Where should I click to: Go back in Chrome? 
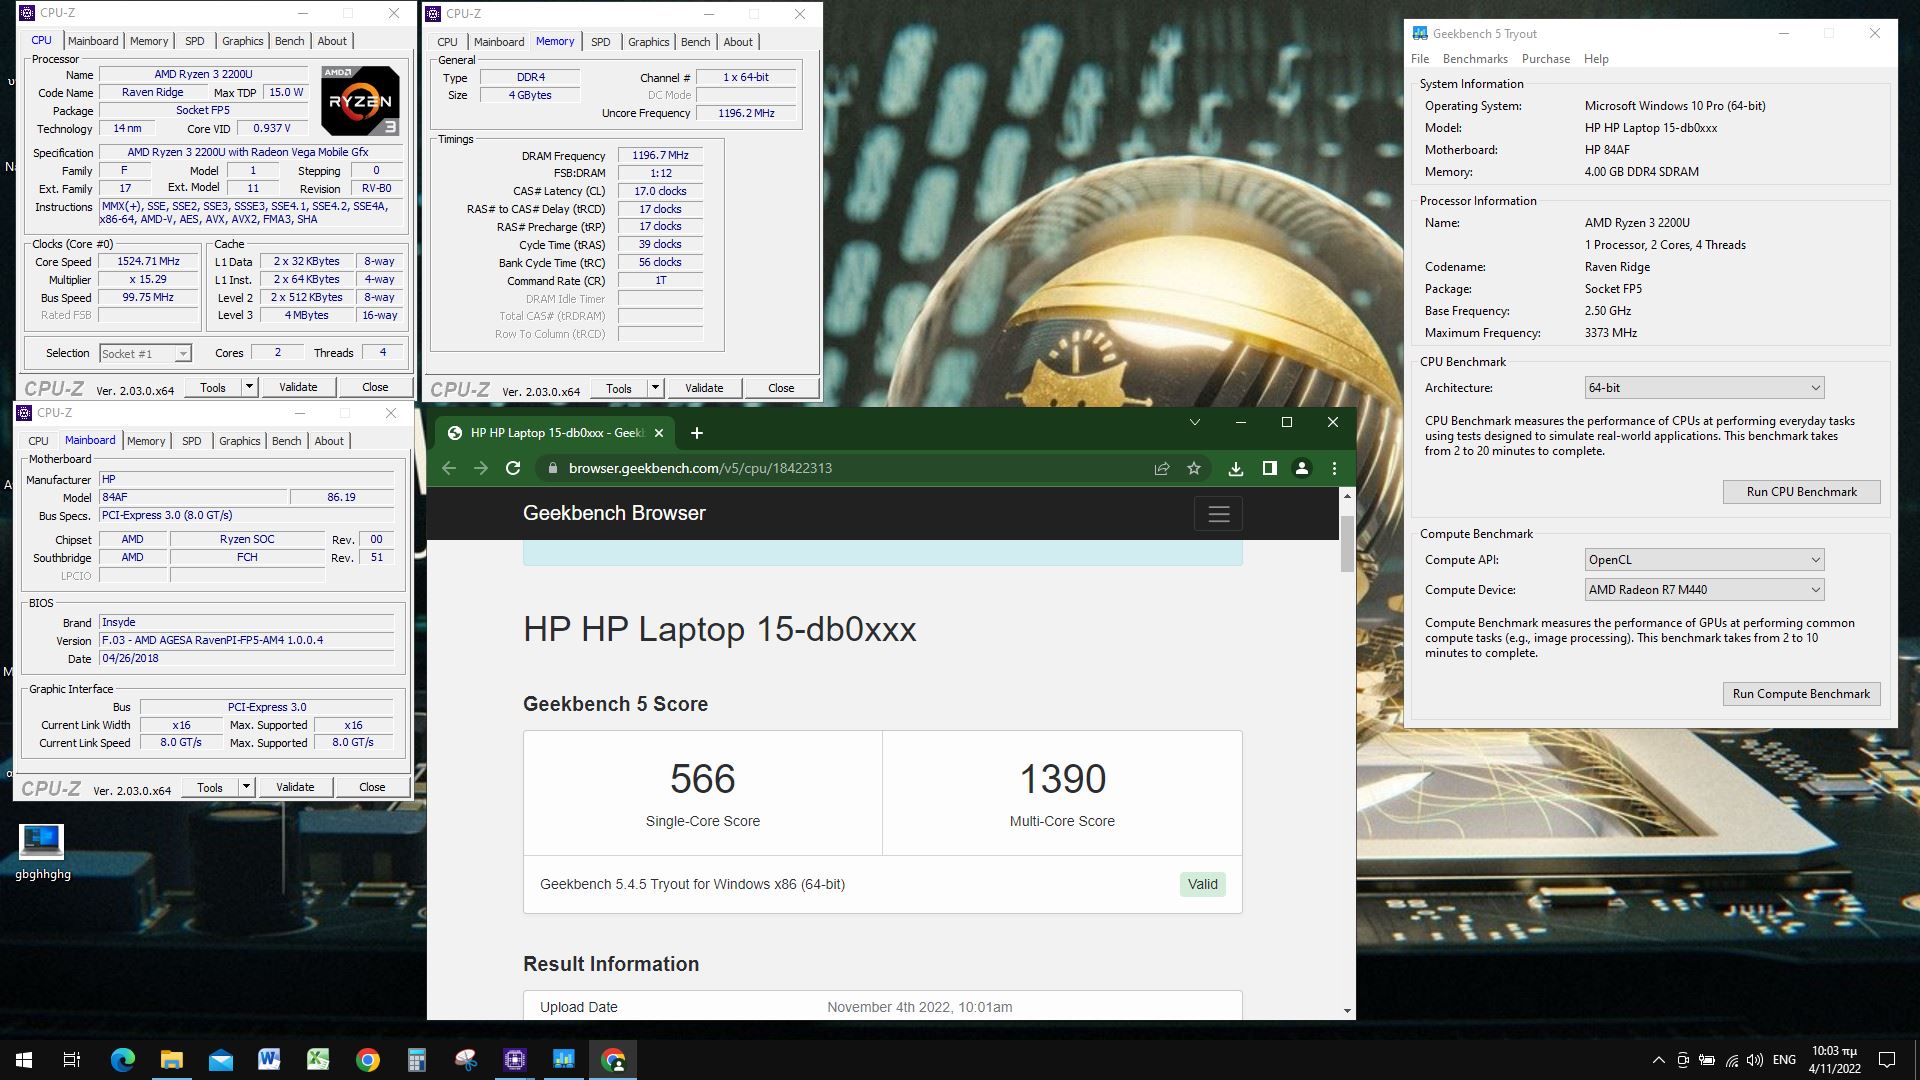click(x=449, y=468)
